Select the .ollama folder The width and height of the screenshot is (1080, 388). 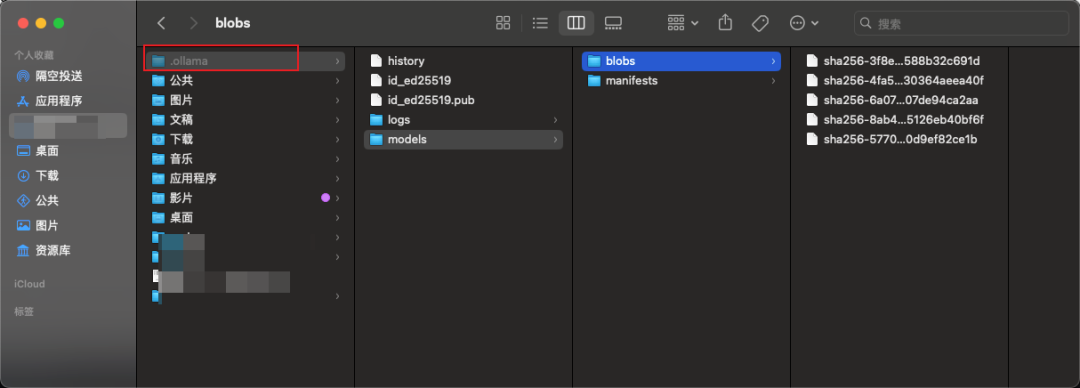point(246,61)
